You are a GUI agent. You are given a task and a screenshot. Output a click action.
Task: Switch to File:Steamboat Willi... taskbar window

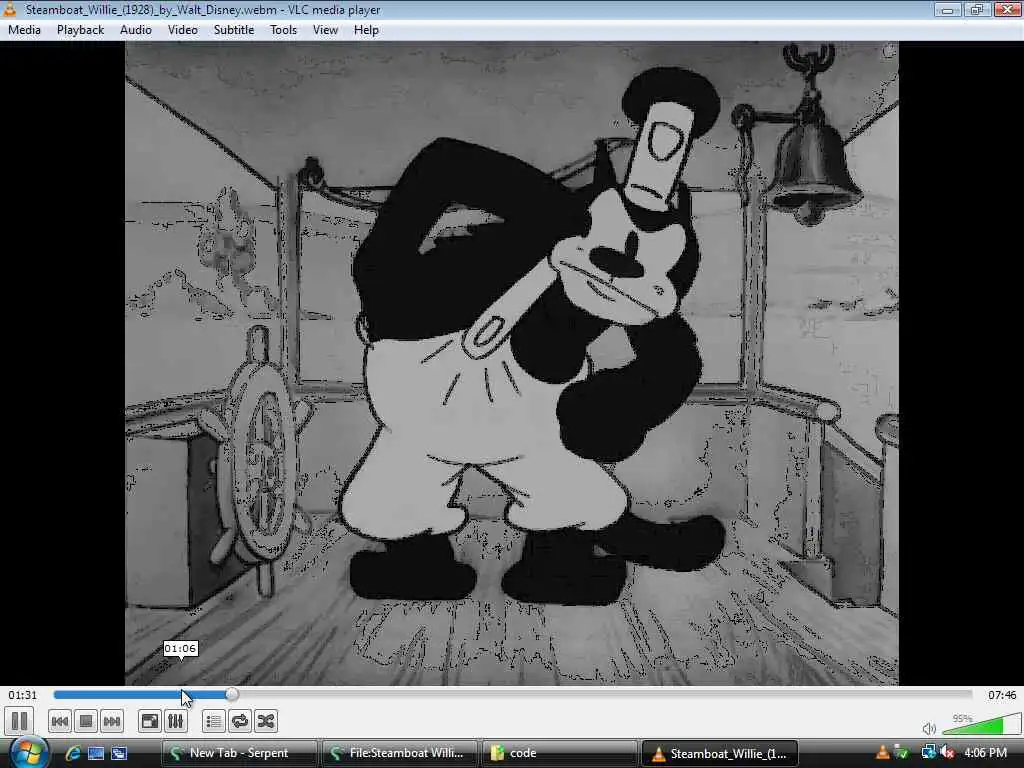pos(399,753)
